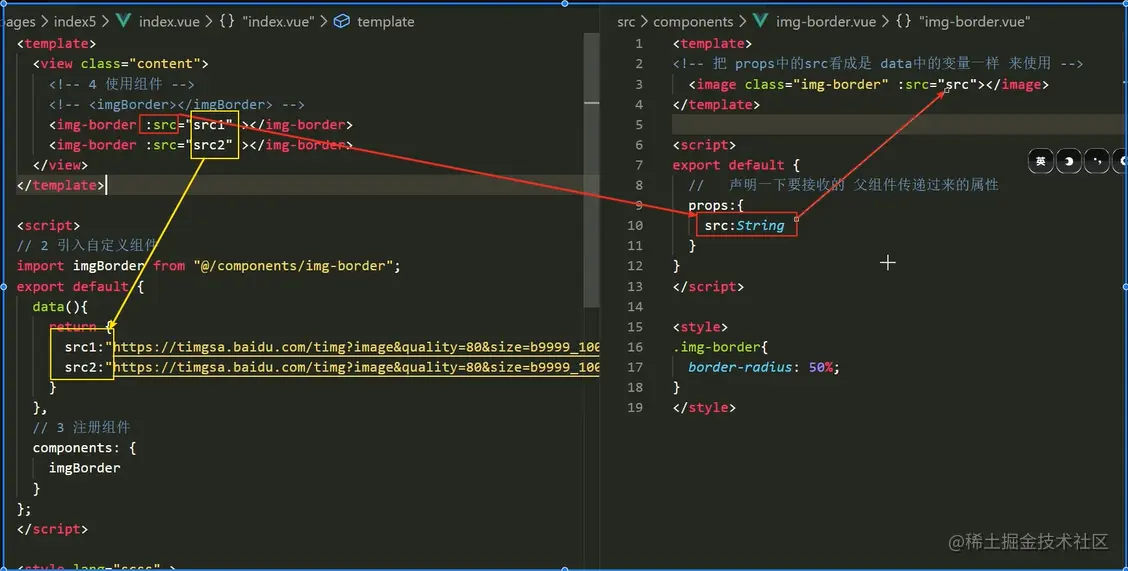Click the comment "2 引入自定义组件"

87,245
